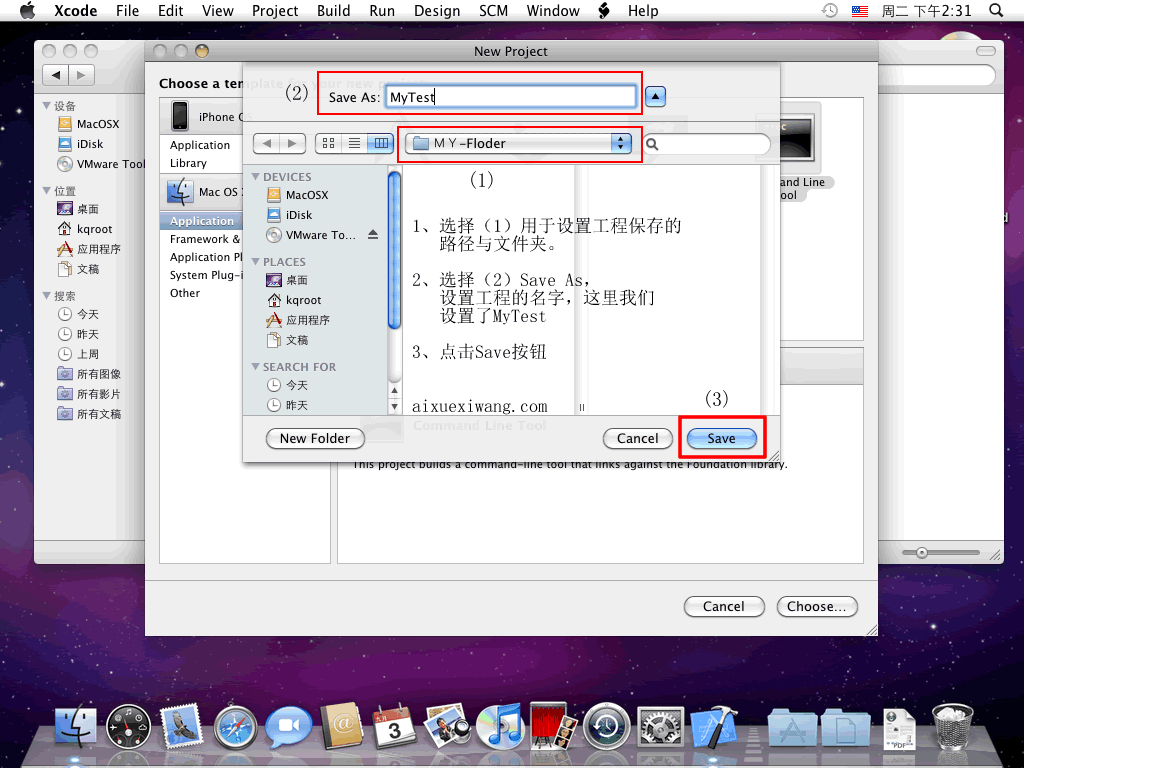Open Time Machine status icon in menu bar
The height and width of the screenshot is (768, 1152).
pos(829,10)
